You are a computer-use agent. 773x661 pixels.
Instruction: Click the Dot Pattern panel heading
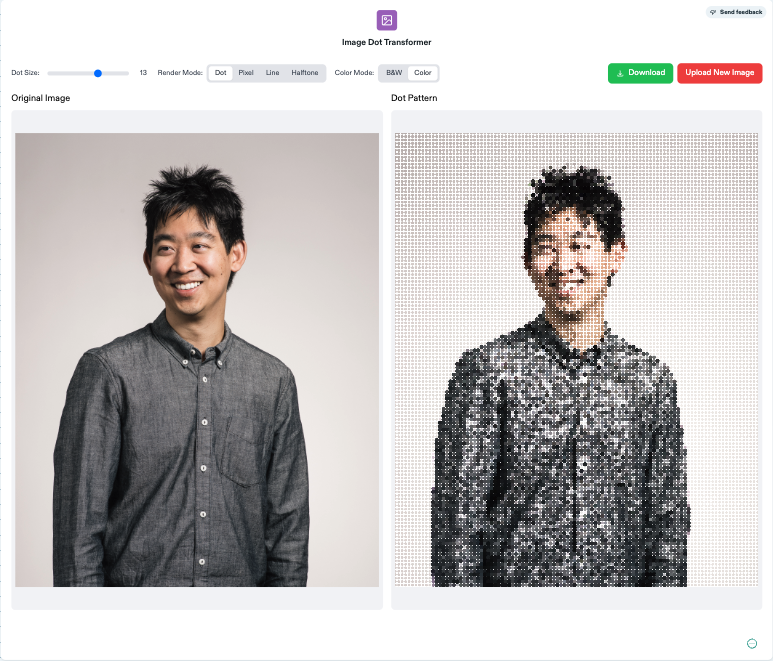pyautogui.click(x=414, y=98)
